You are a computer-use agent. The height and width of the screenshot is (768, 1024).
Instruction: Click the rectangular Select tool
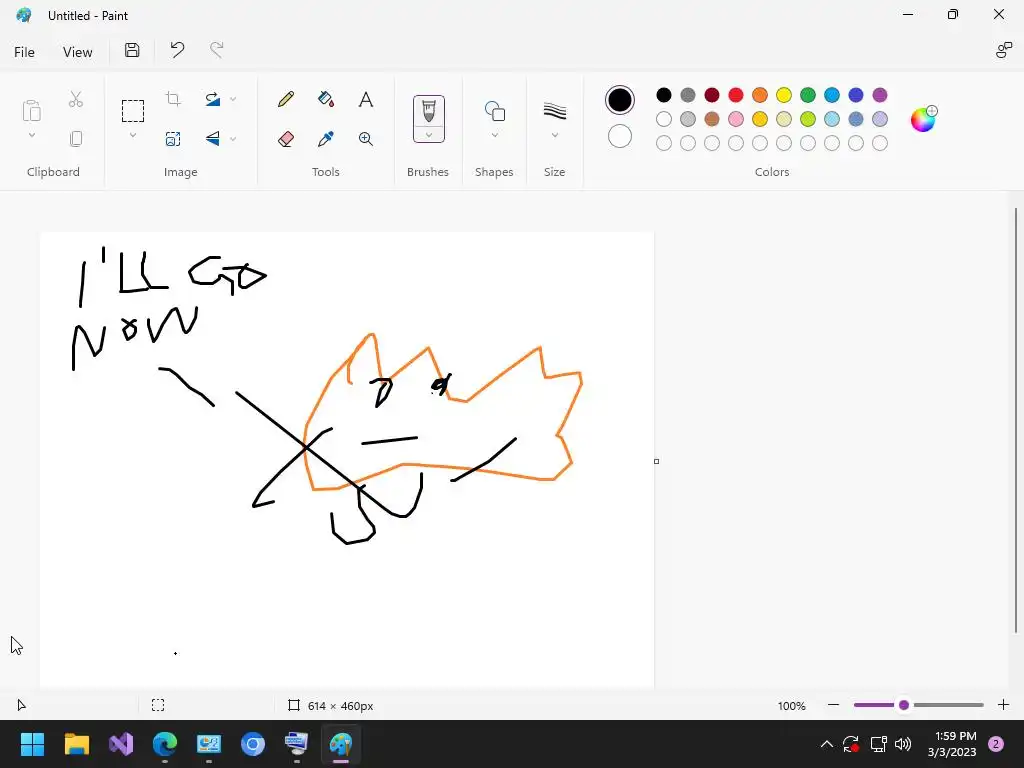click(x=133, y=111)
